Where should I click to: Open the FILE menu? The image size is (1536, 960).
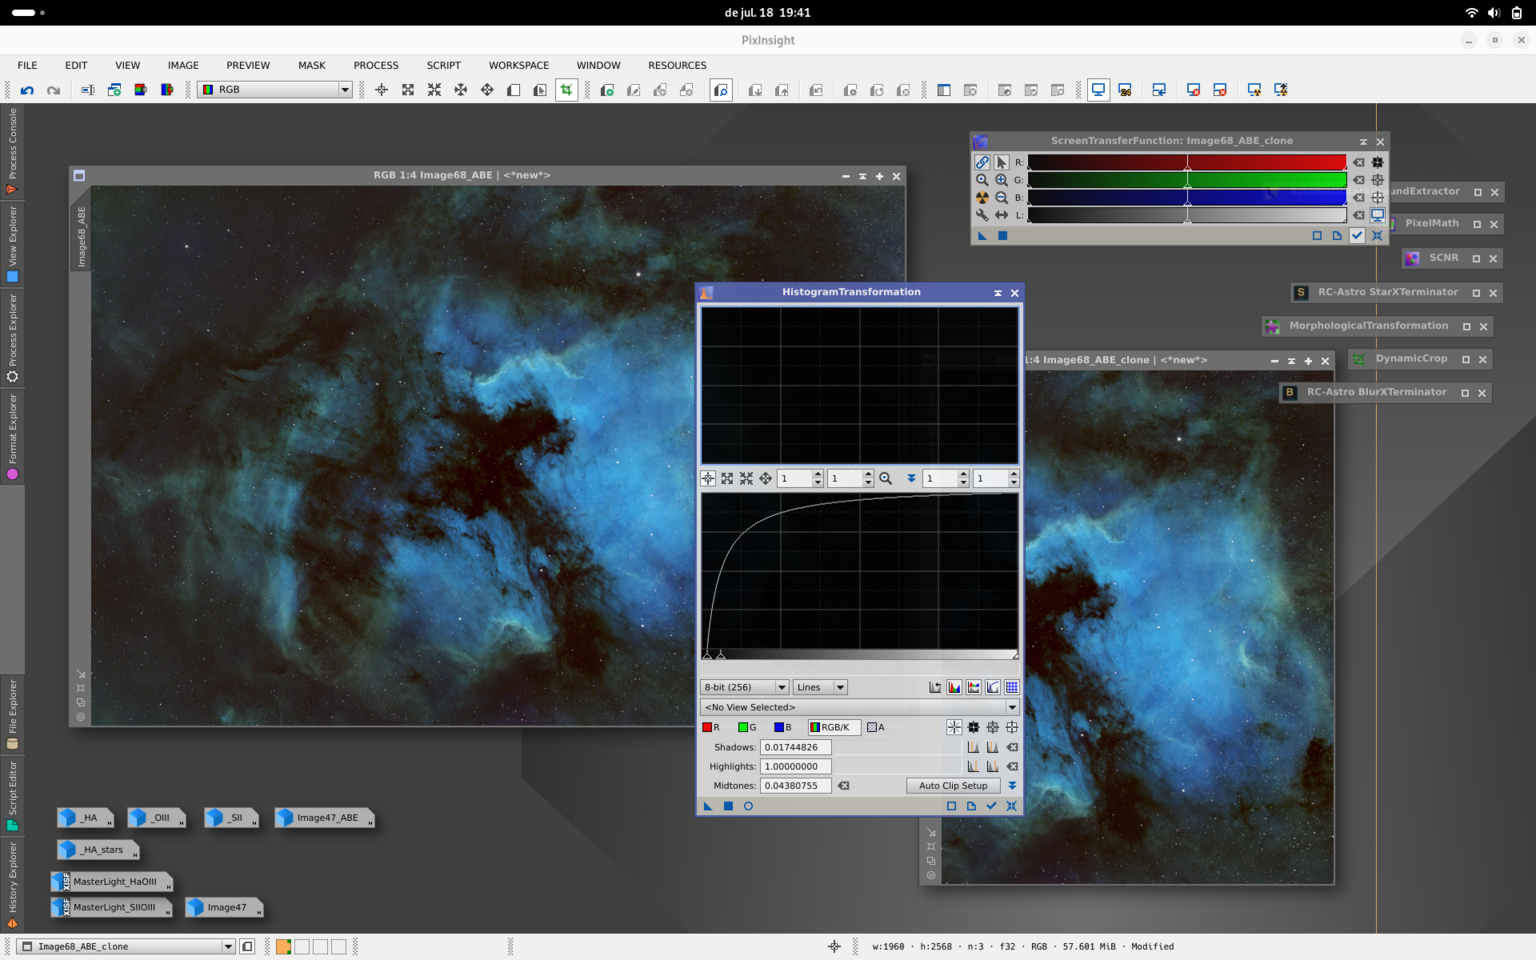27,65
